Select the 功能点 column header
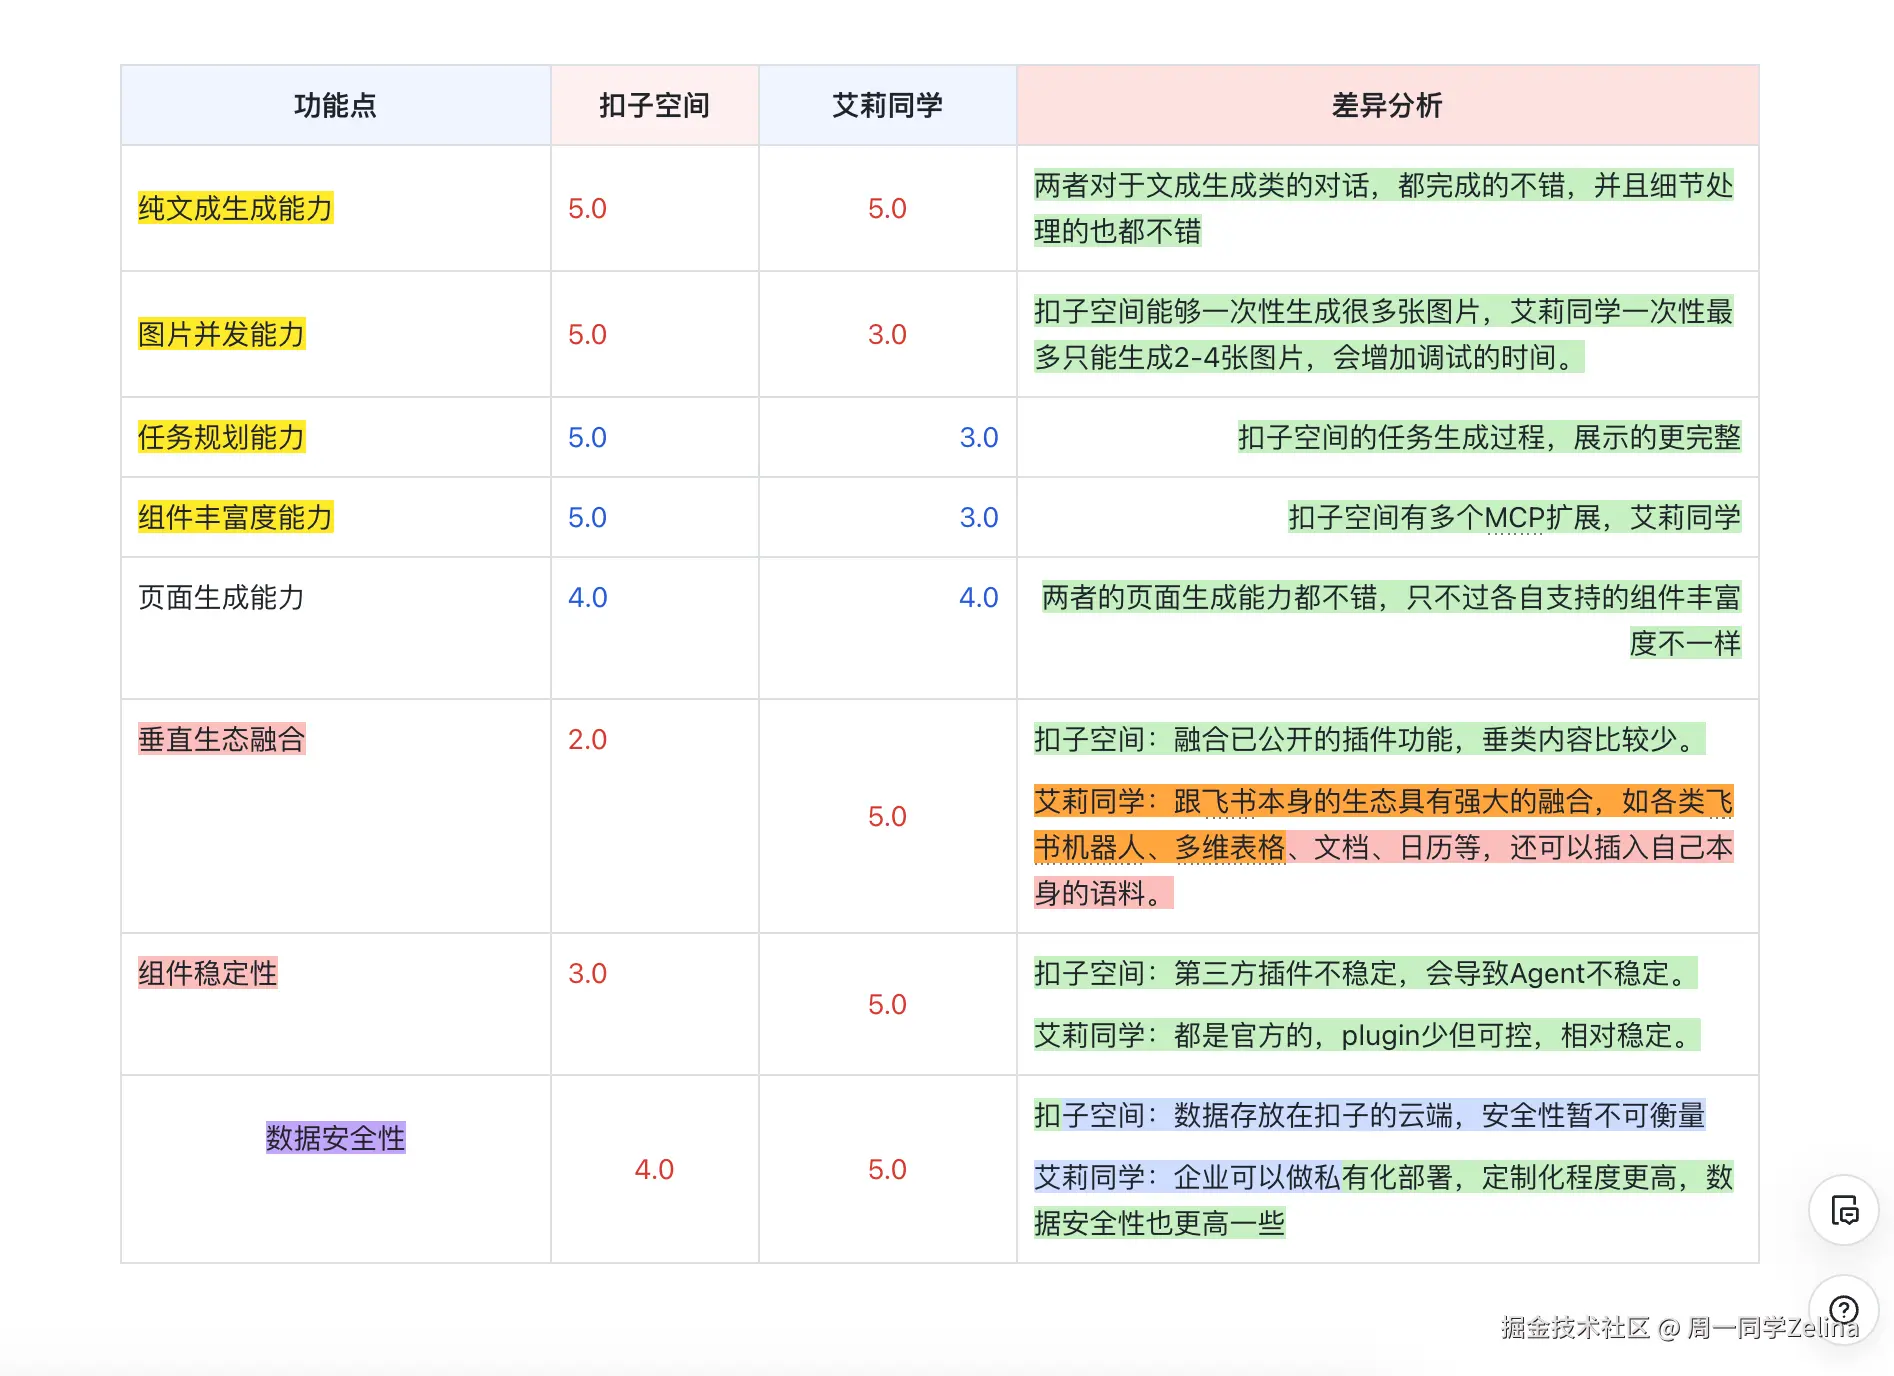The height and width of the screenshot is (1376, 1894). (x=335, y=105)
